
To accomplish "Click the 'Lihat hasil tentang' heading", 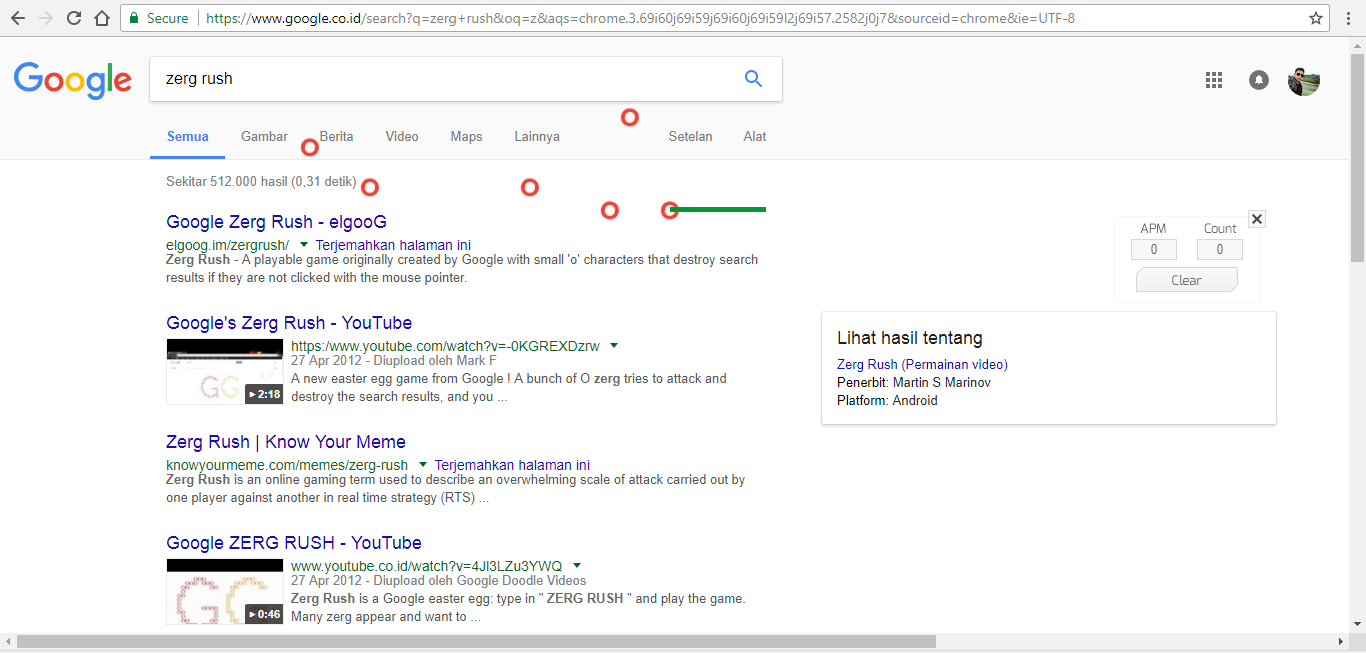I will tap(910, 338).
